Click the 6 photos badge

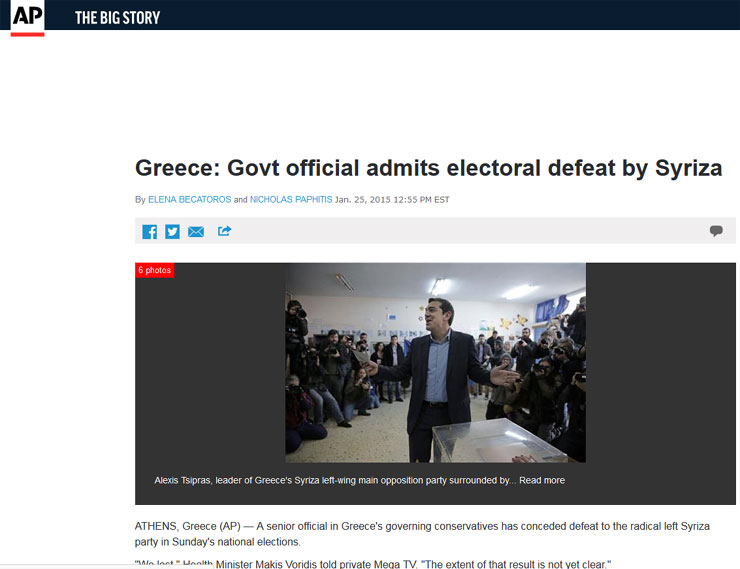click(155, 270)
